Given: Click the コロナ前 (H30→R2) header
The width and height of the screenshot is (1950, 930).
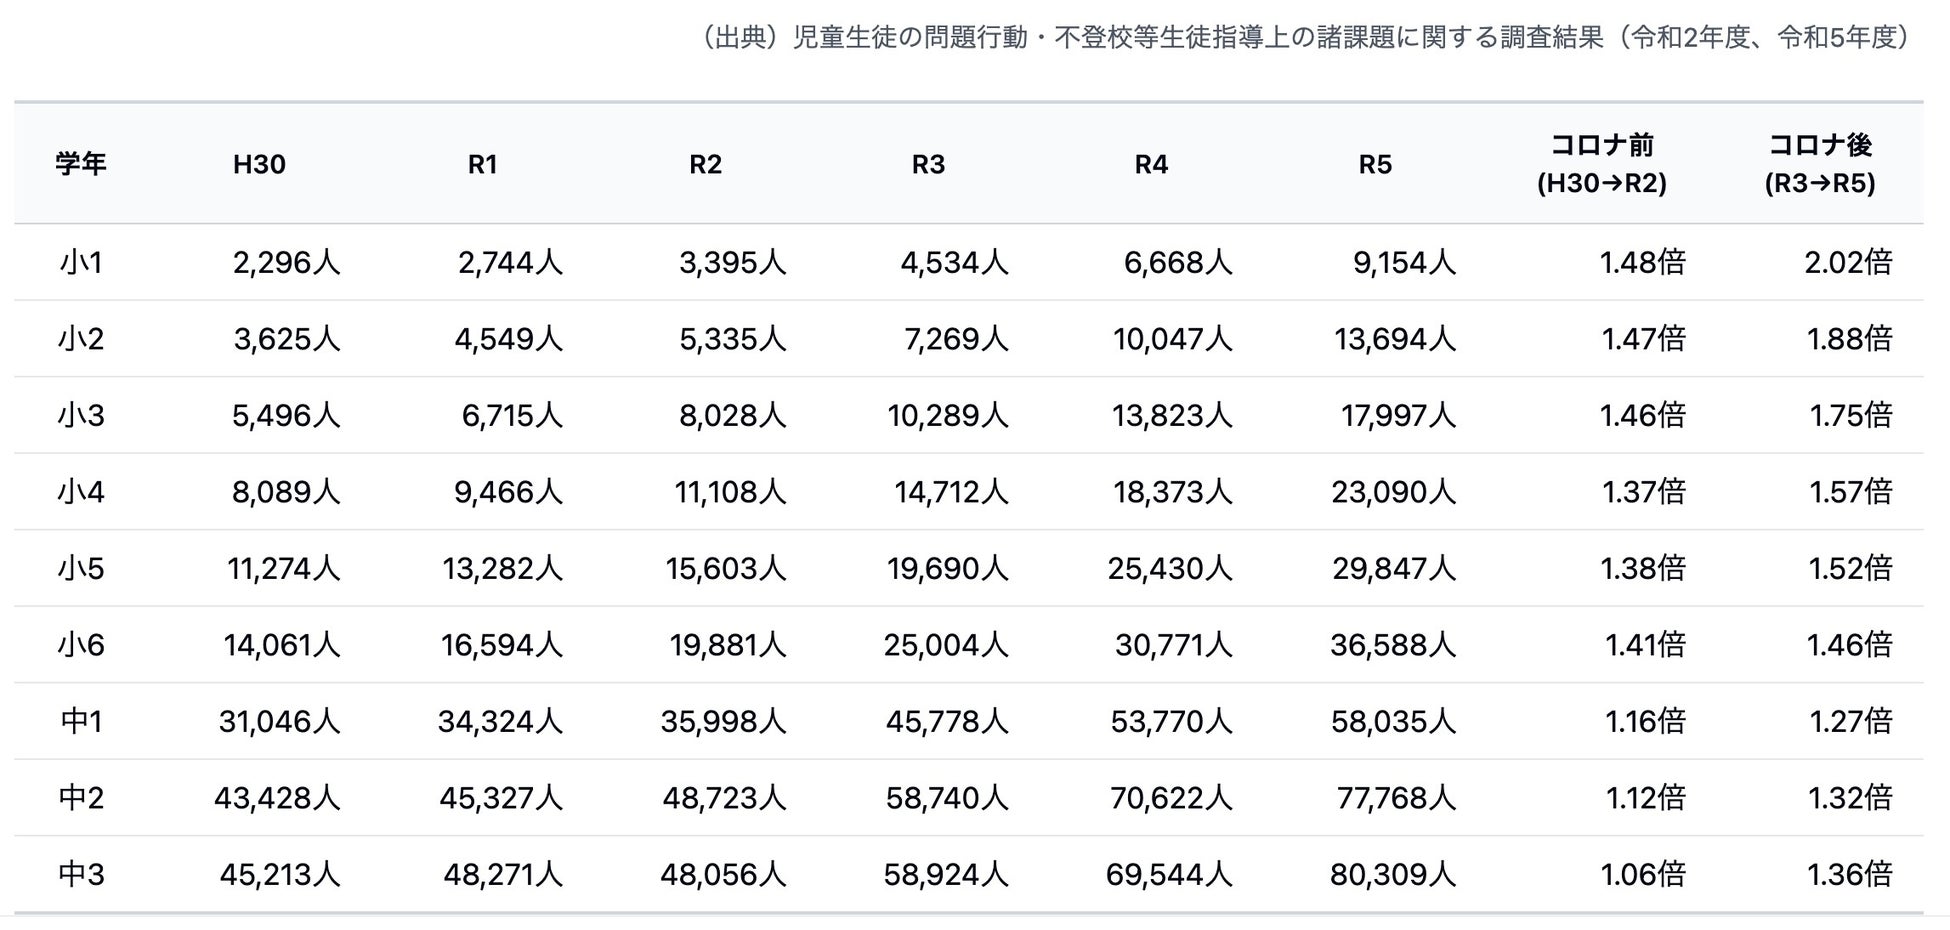Looking at the screenshot, I should (x=1601, y=164).
